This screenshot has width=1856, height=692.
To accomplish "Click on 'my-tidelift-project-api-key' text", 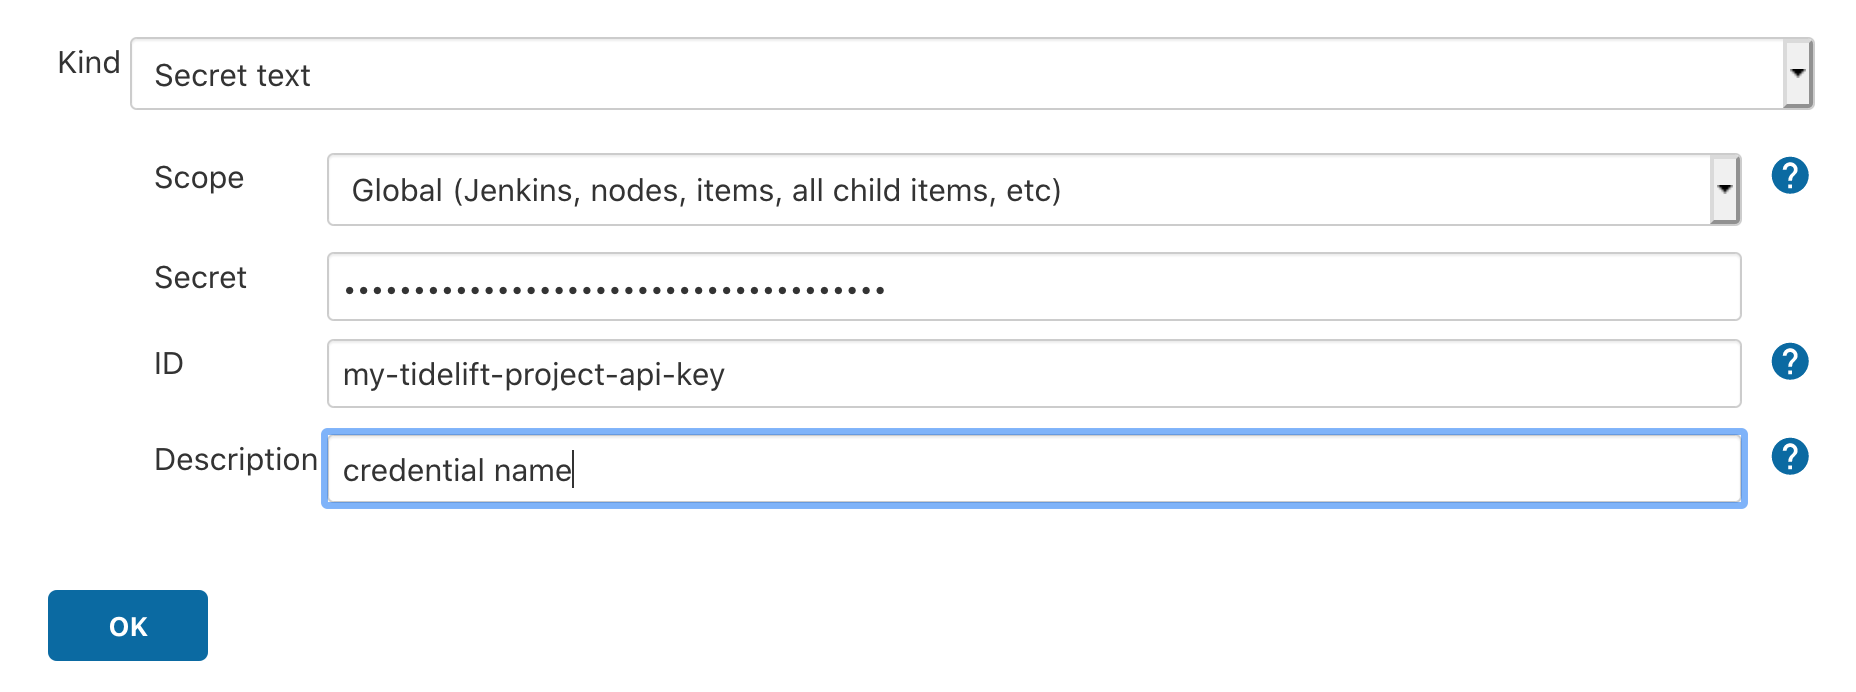I will click(x=533, y=375).
